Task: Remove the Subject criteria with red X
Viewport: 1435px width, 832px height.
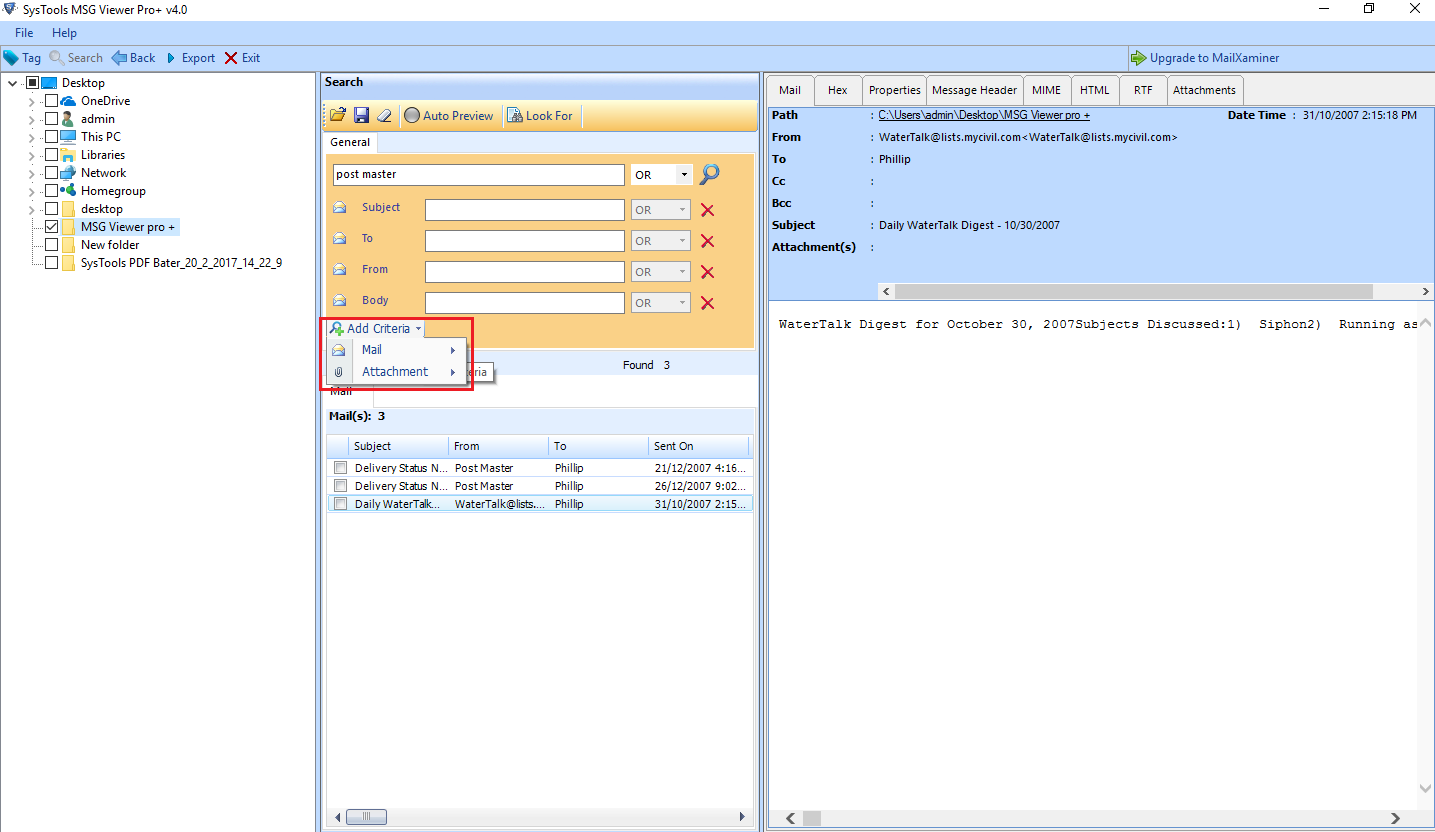Action: tap(707, 210)
